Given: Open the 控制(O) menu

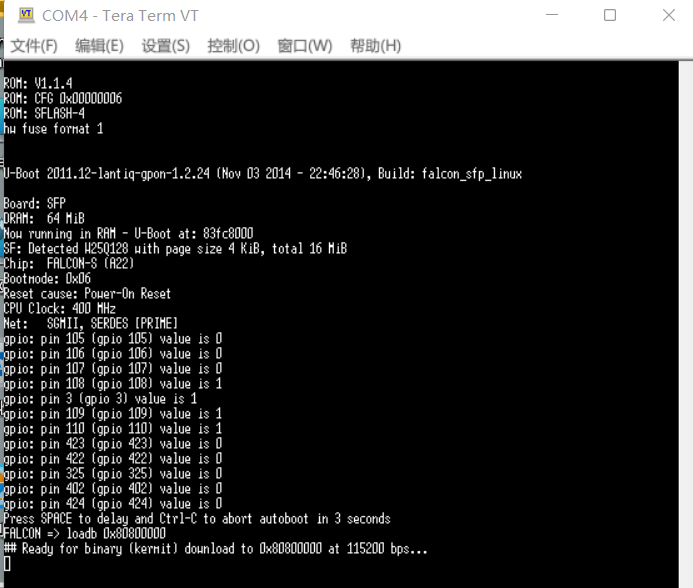Looking at the screenshot, I should click(233, 46).
